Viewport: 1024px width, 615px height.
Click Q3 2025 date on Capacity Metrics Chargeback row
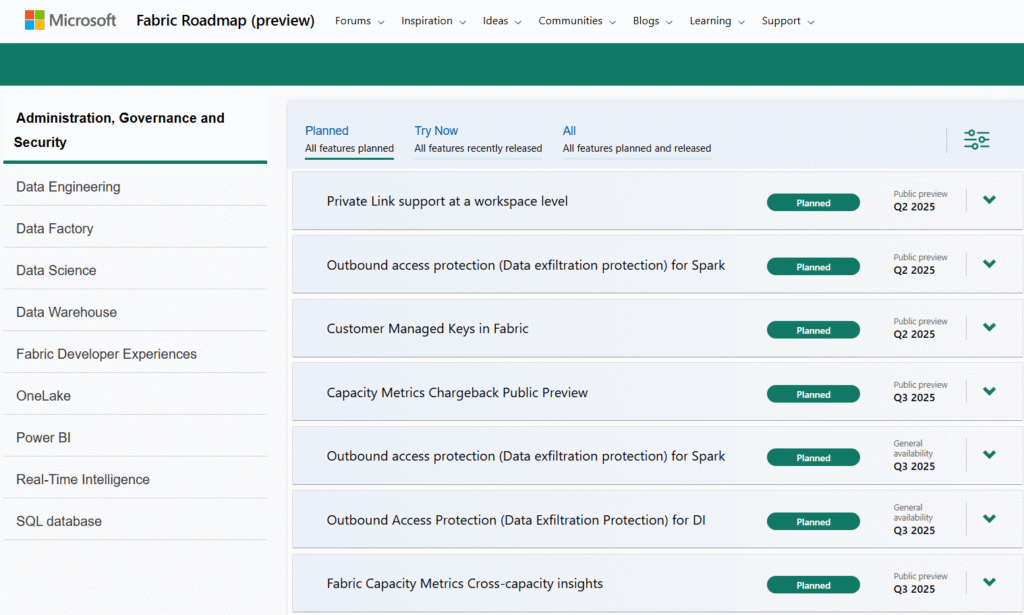(x=914, y=397)
